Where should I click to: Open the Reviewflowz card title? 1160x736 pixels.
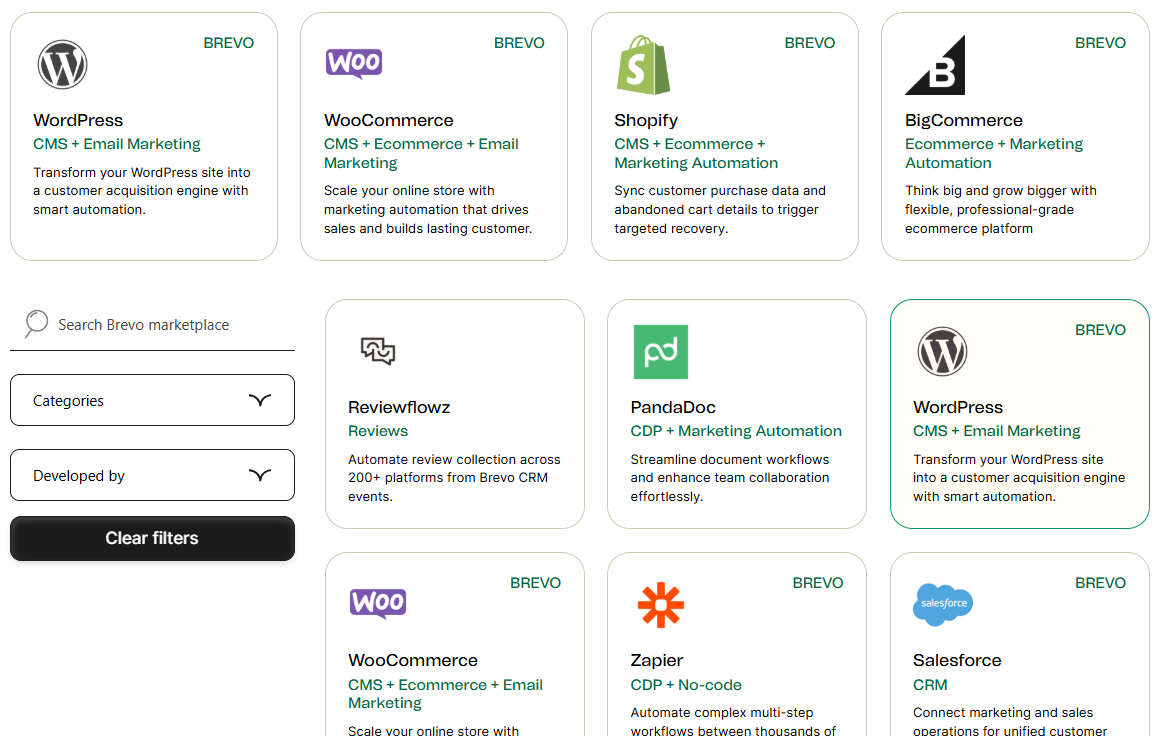[399, 408]
